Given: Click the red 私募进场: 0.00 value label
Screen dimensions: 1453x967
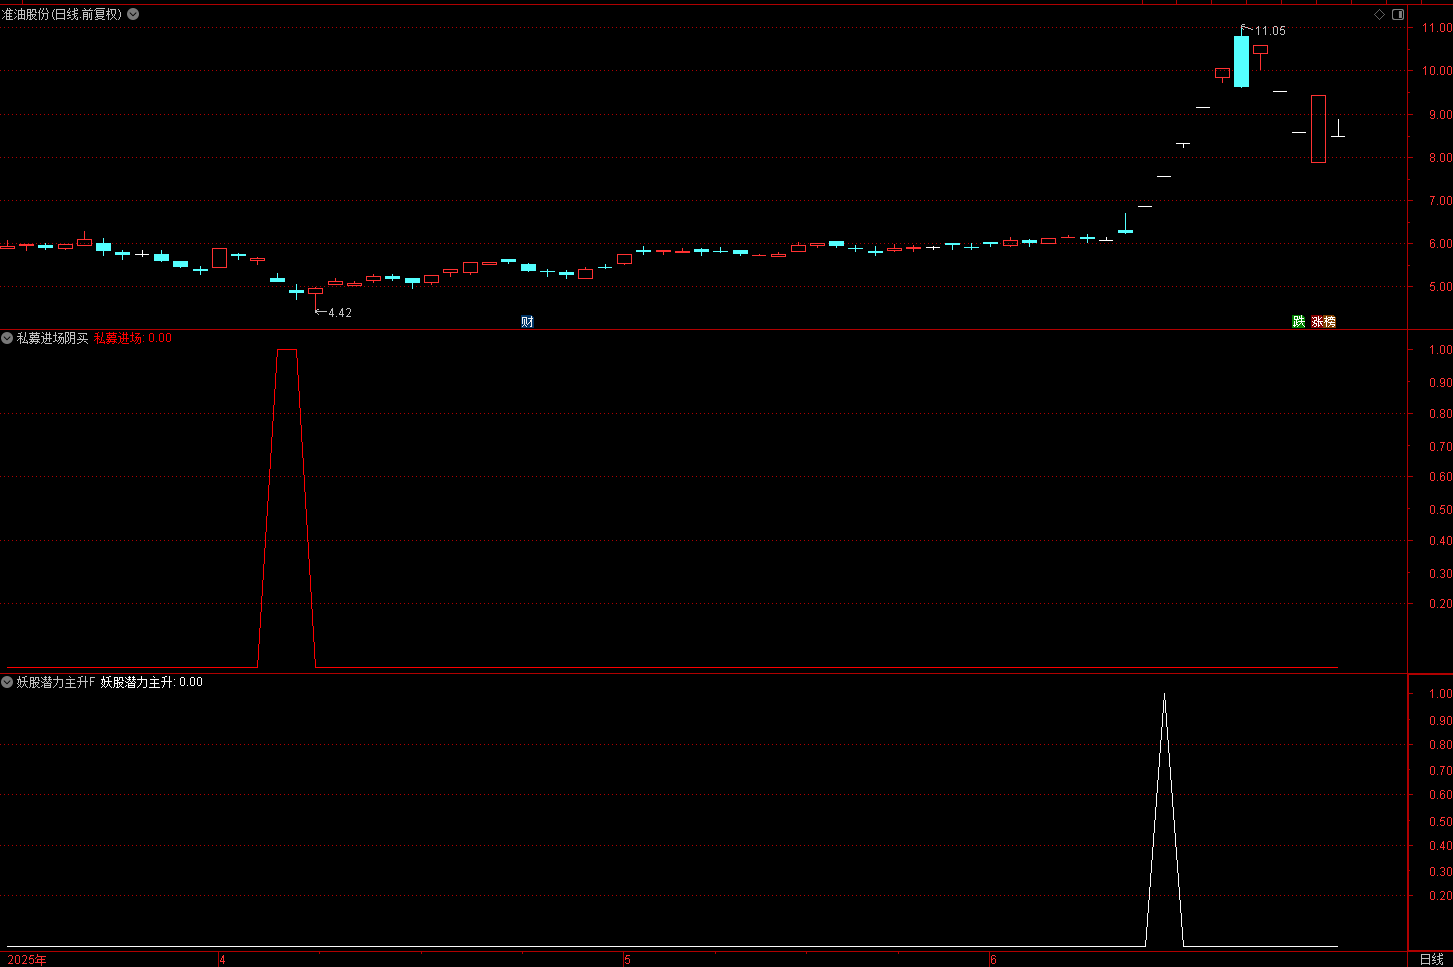Looking at the screenshot, I should (133, 338).
